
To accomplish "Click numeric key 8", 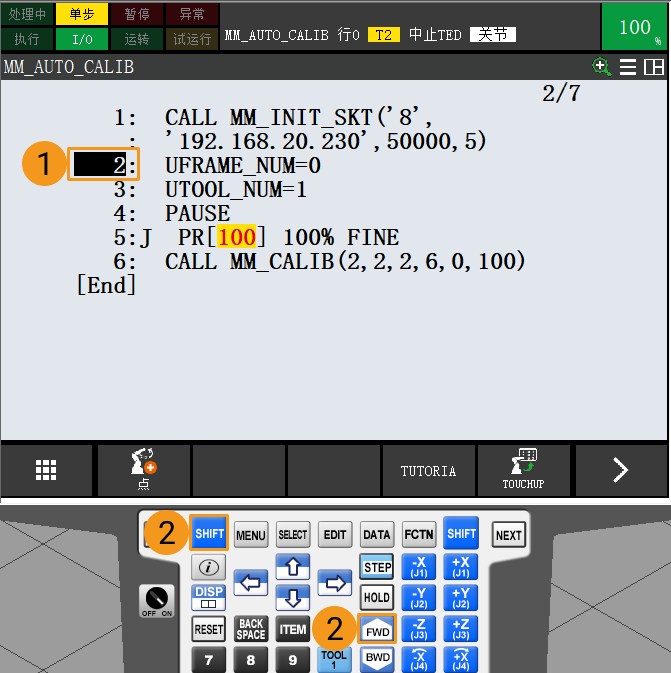I will pyautogui.click(x=251, y=660).
